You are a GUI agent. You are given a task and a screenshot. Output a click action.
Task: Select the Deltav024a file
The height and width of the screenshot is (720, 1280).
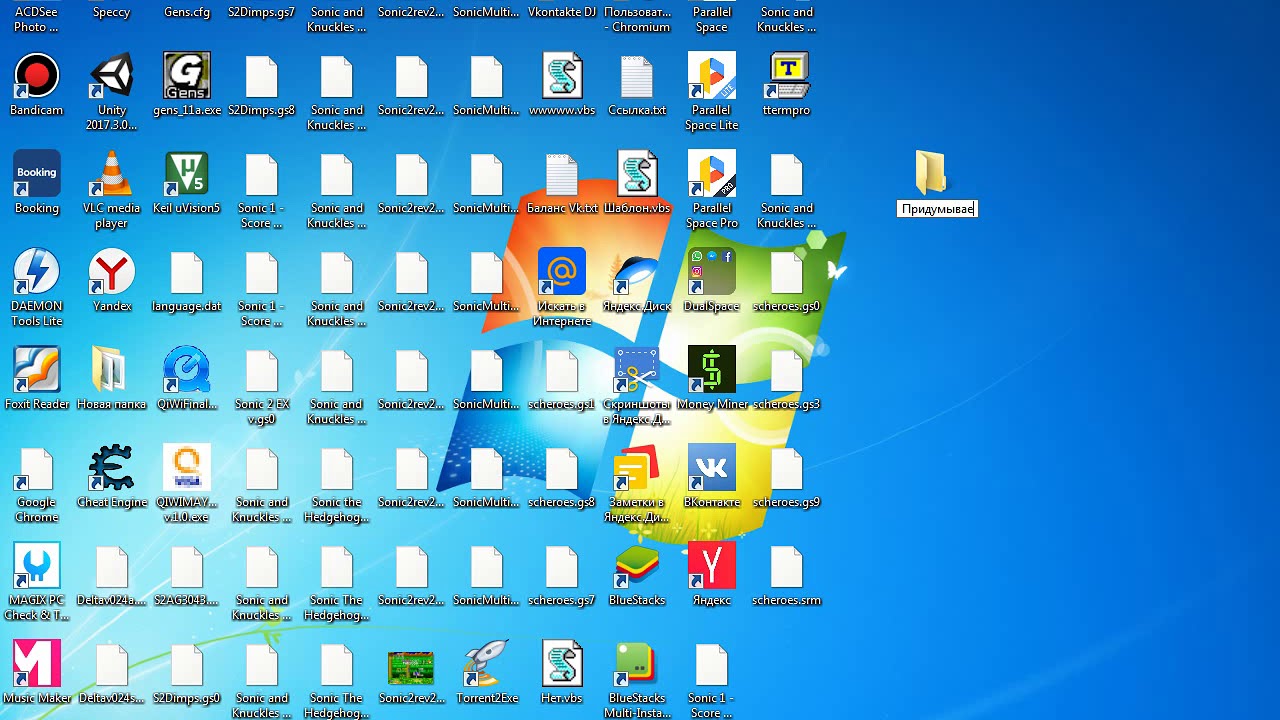pyautogui.click(x=112, y=567)
